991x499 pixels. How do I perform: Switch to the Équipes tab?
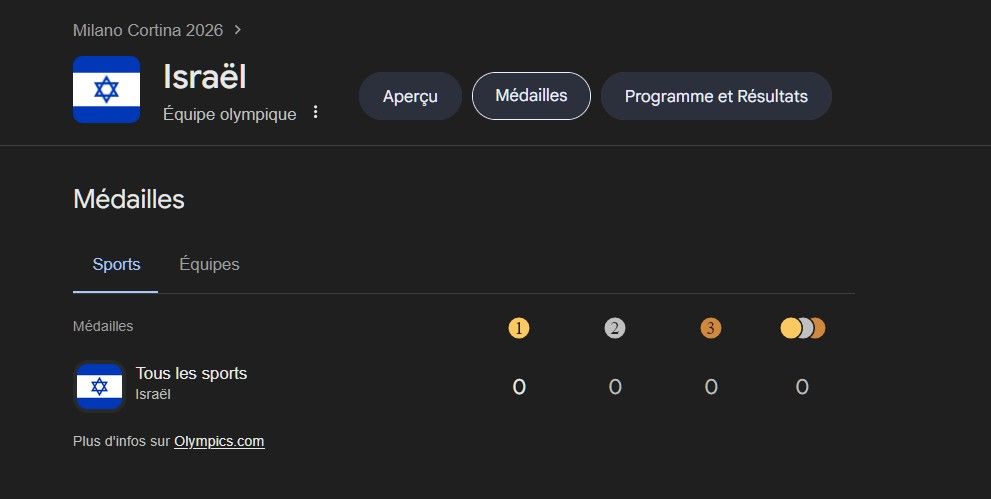[x=209, y=265]
